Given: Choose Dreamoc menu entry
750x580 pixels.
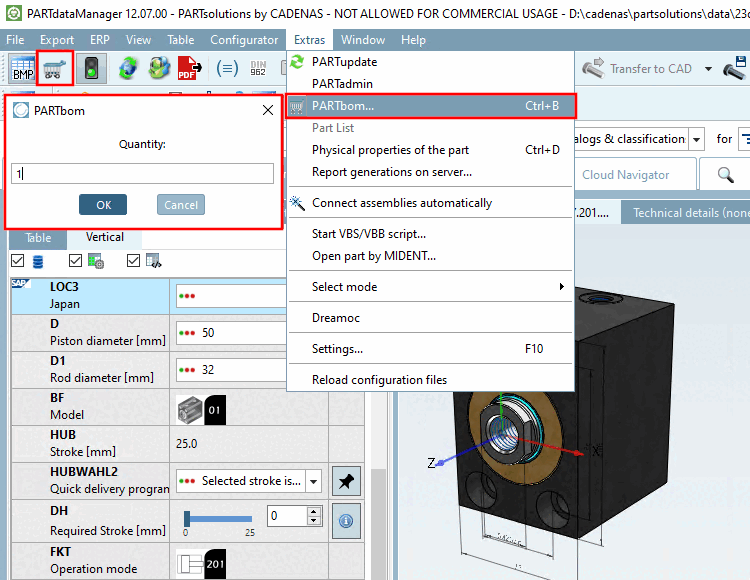Looking at the screenshot, I should click(x=430, y=317).
